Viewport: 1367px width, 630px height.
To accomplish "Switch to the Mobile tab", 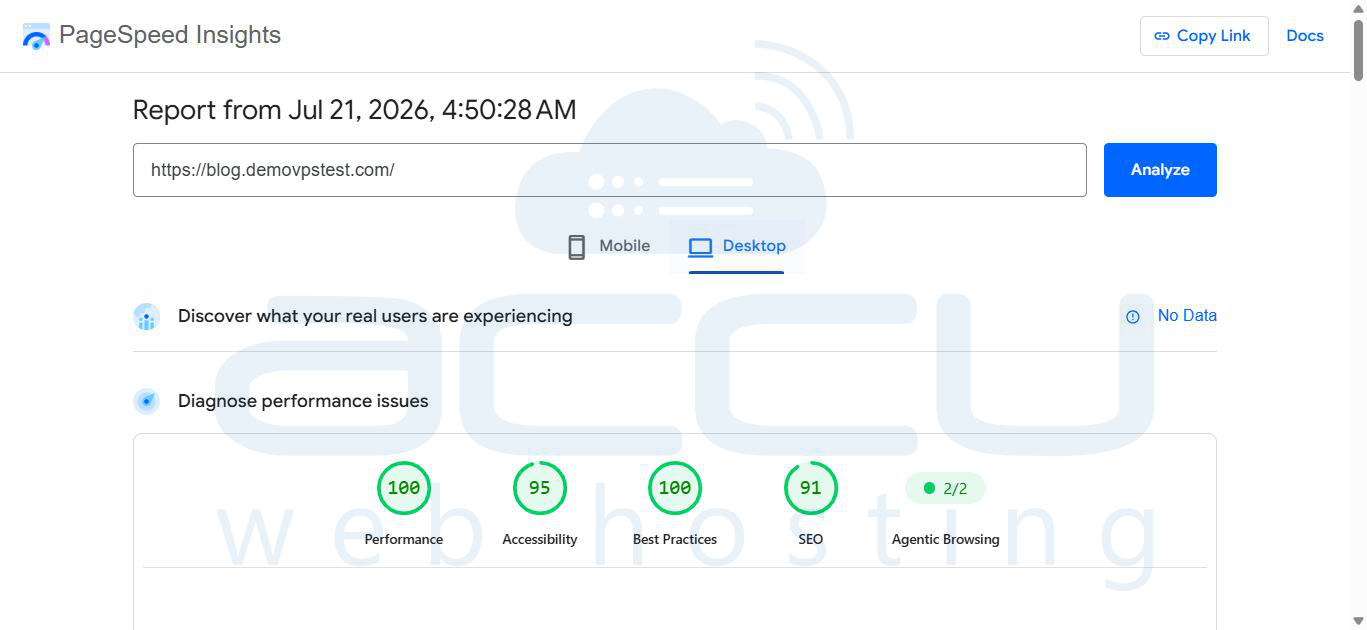I will tap(609, 246).
